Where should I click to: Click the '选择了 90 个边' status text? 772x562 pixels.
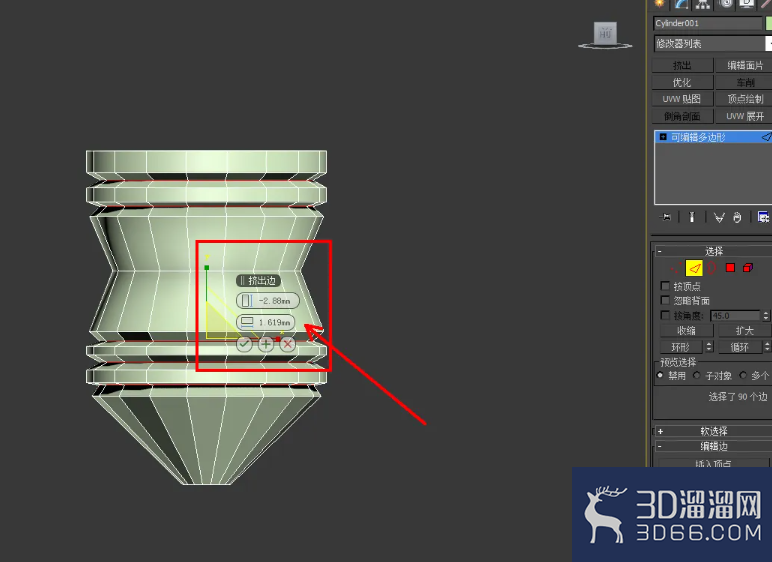[x=738, y=396]
